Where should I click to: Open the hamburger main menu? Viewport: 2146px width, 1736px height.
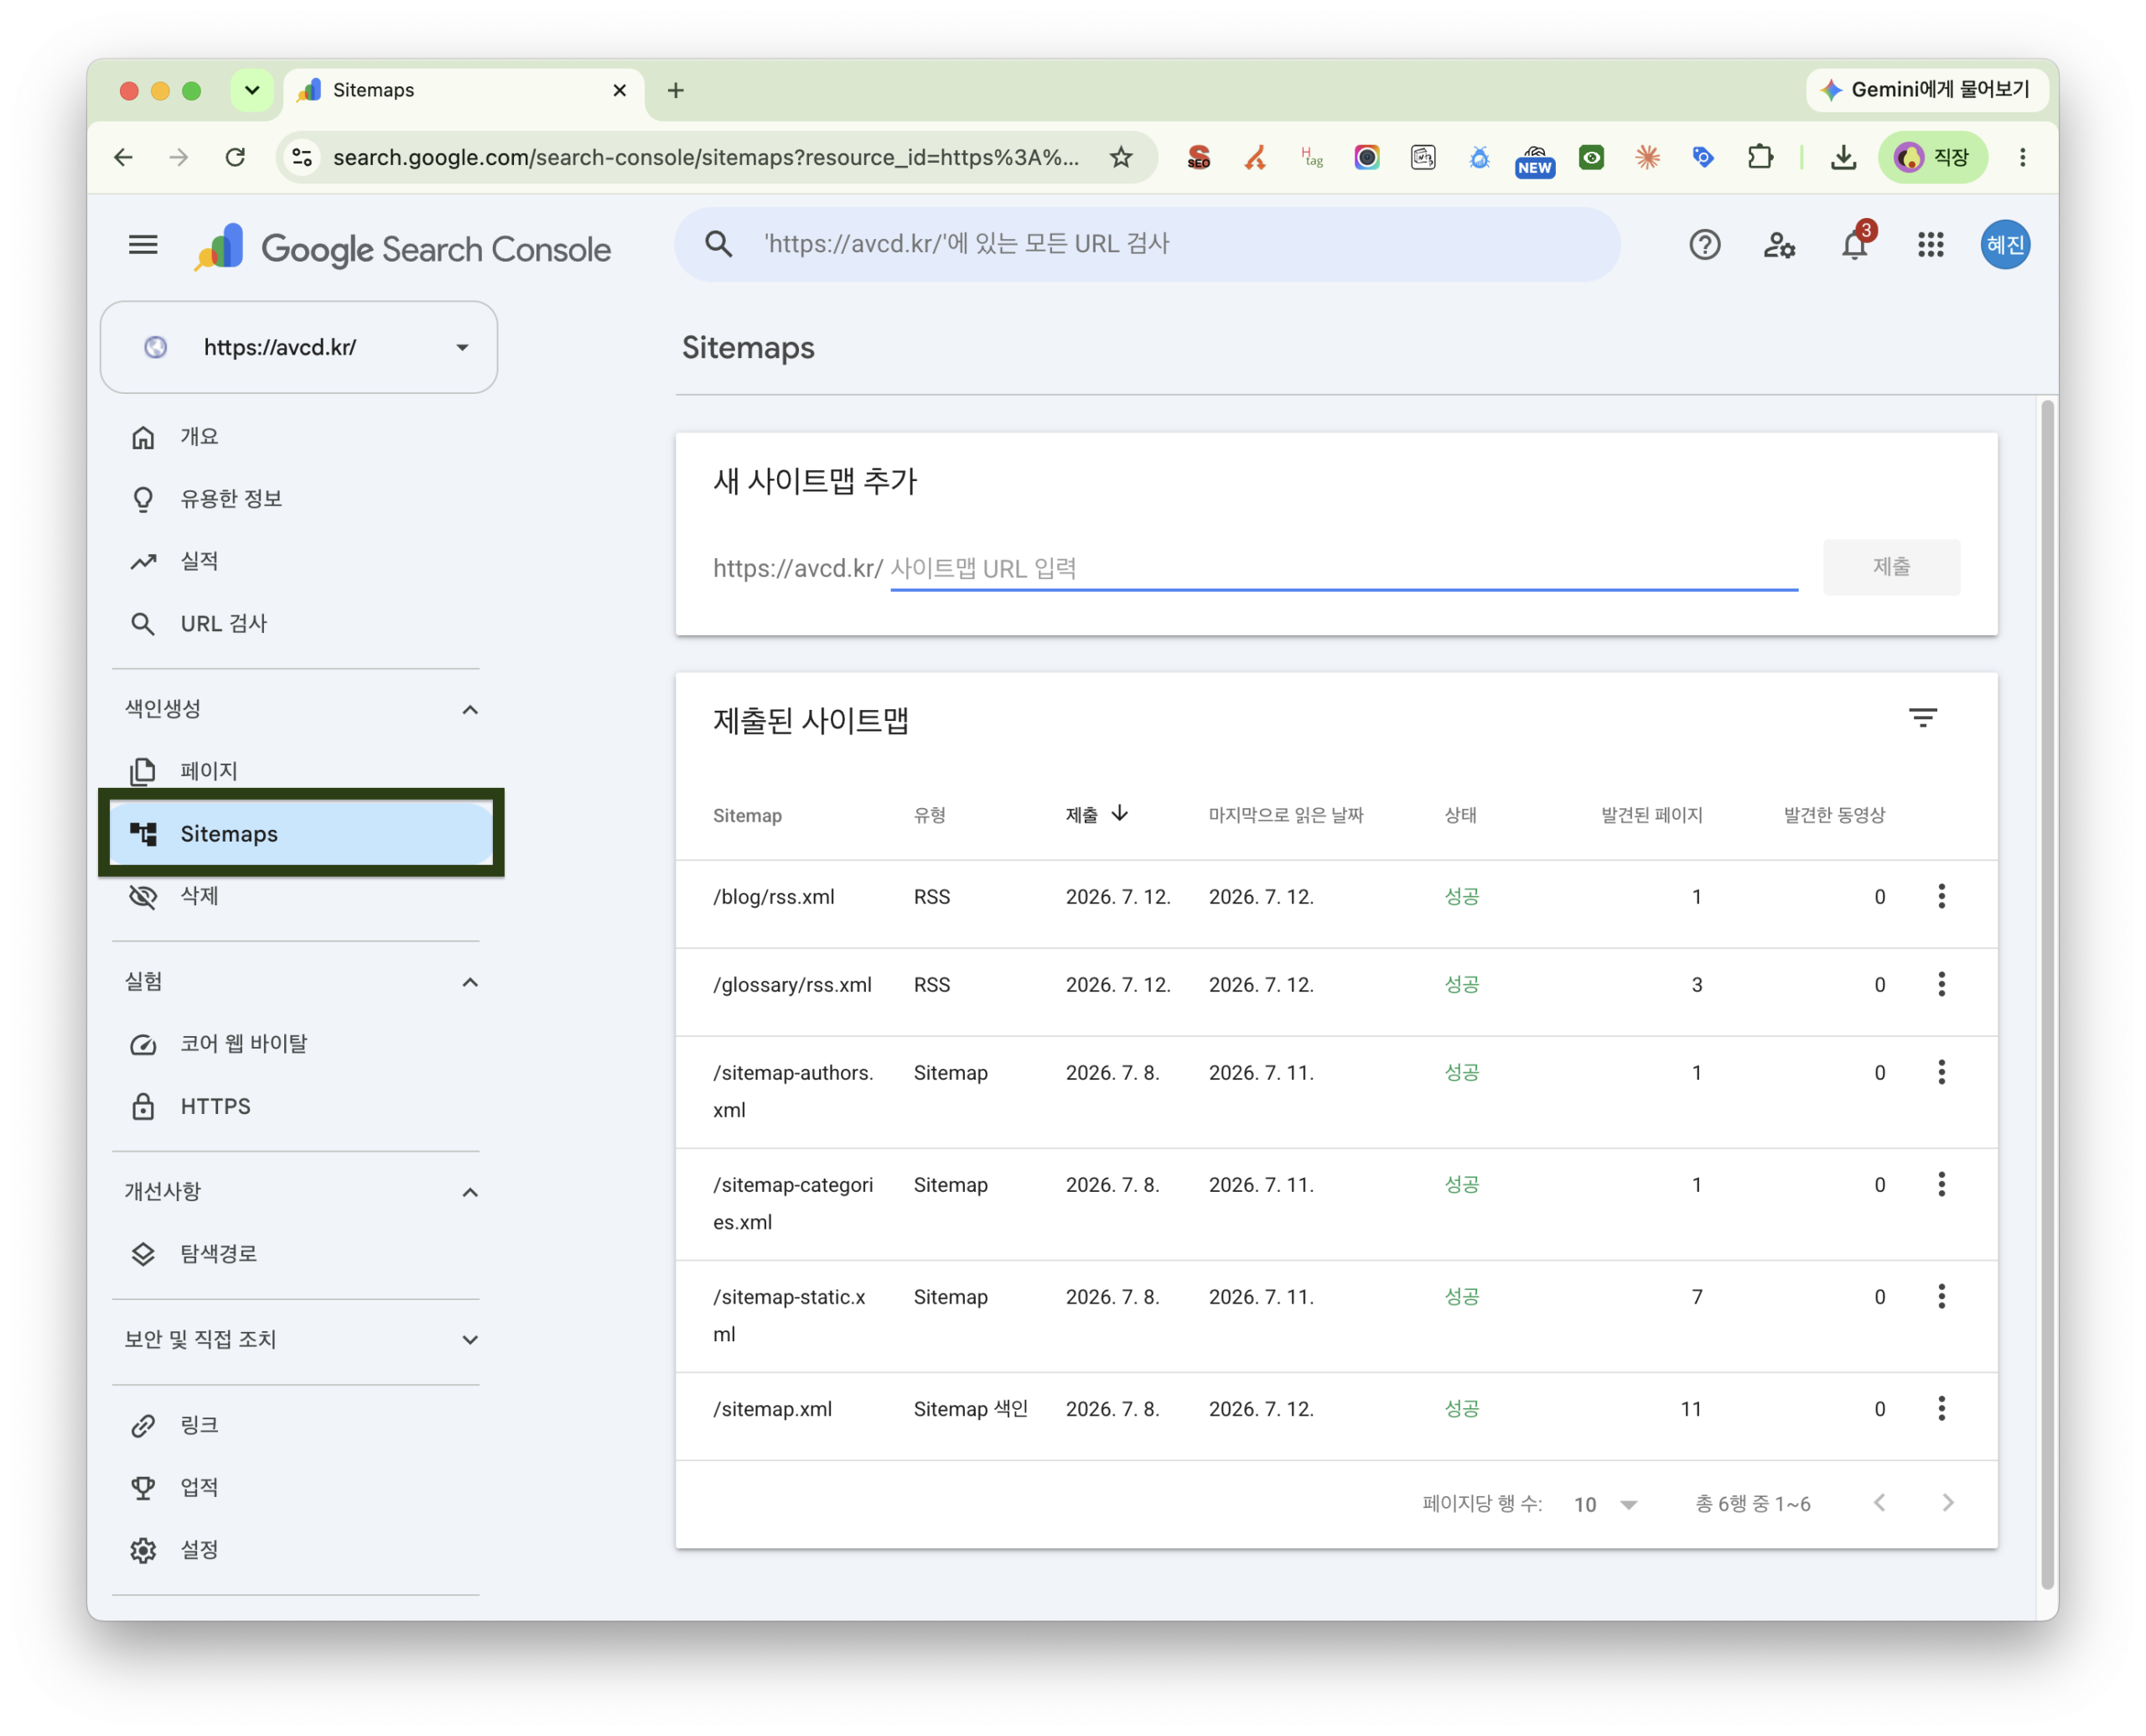(143, 245)
